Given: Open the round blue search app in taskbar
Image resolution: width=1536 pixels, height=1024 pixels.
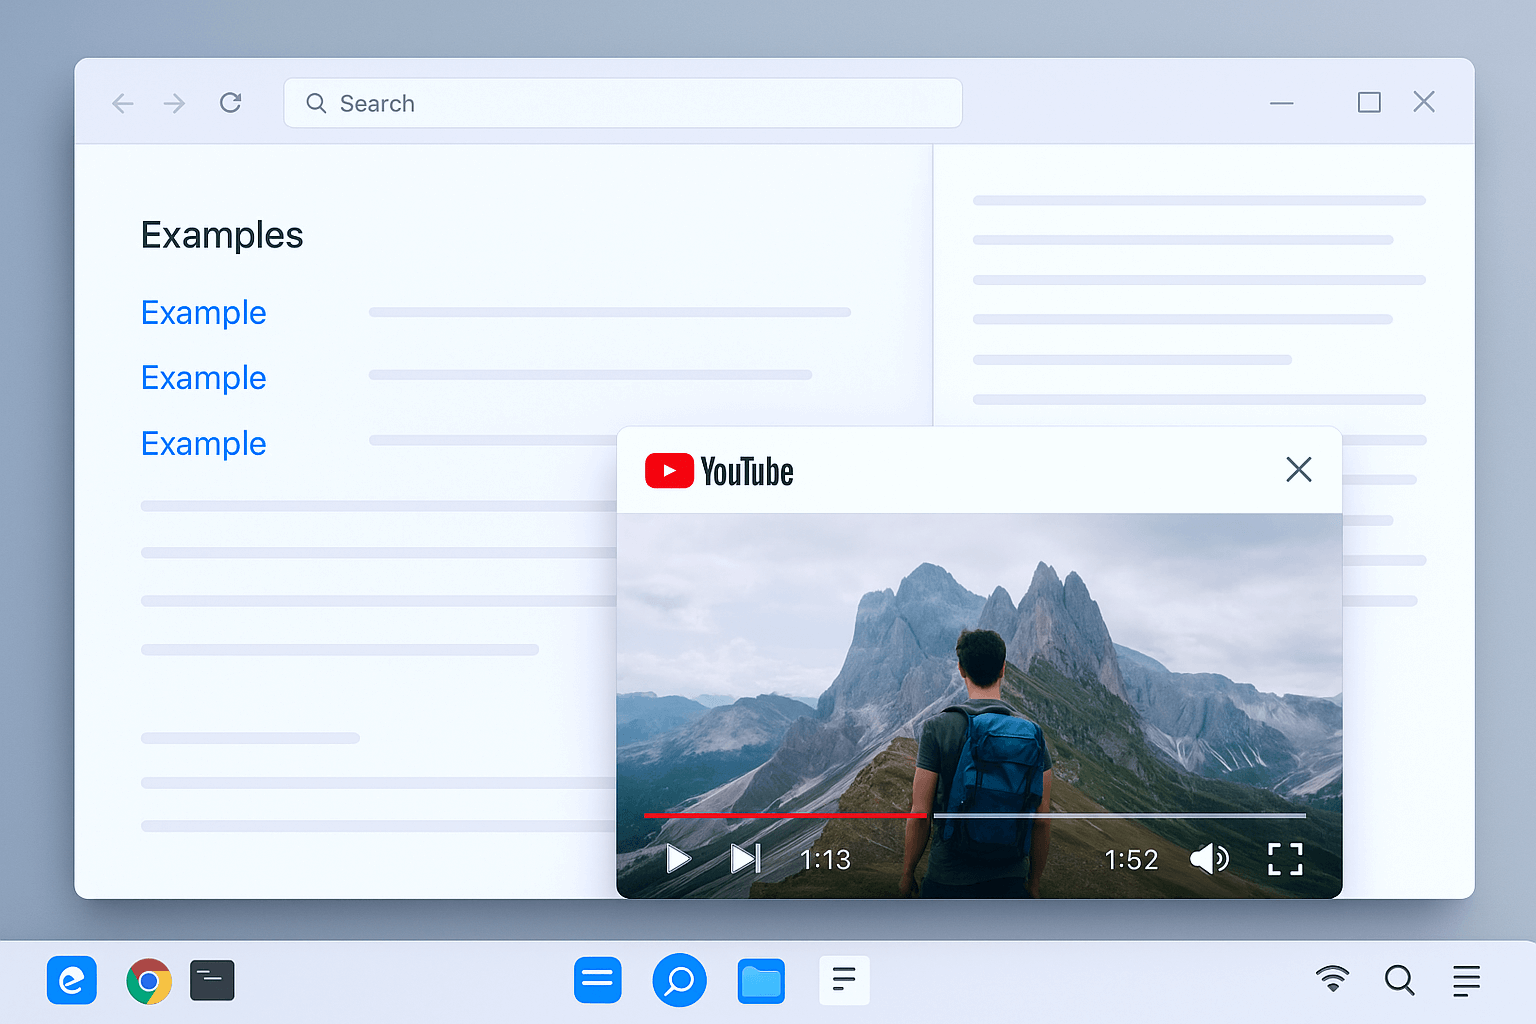Looking at the screenshot, I should pos(680,980).
